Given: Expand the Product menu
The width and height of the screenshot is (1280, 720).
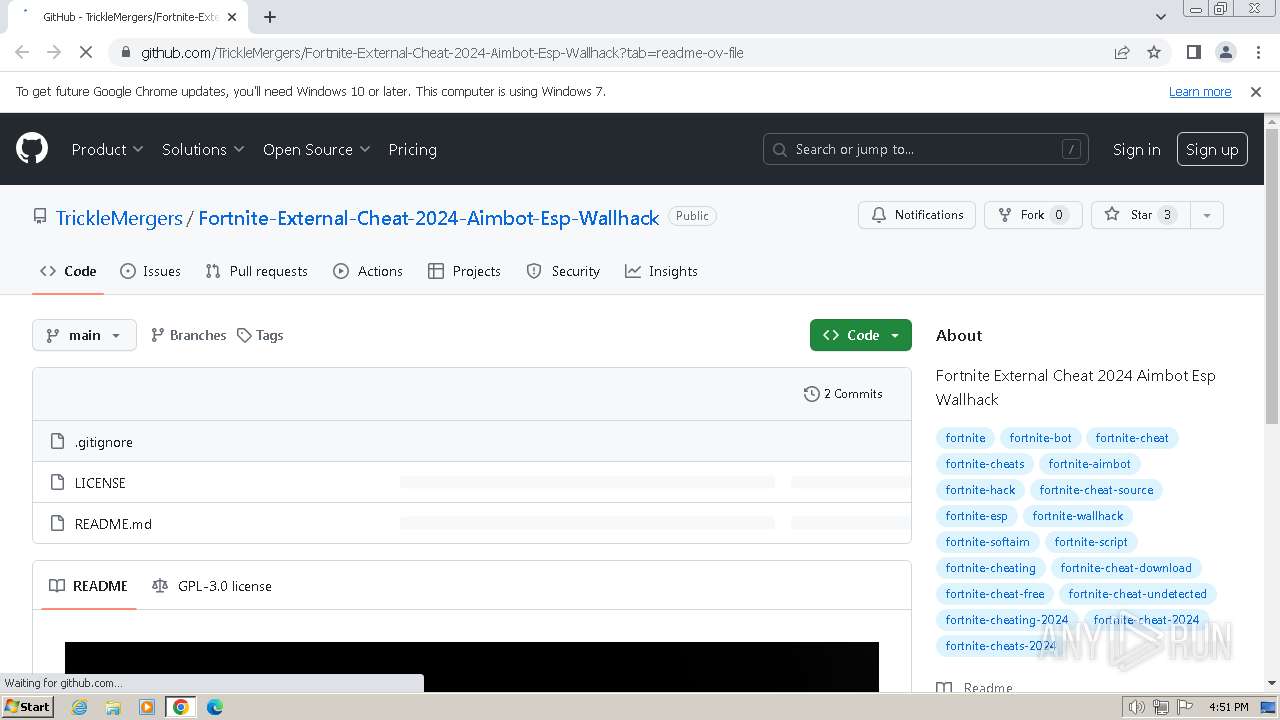Looking at the screenshot, I should tap(107, 149).
